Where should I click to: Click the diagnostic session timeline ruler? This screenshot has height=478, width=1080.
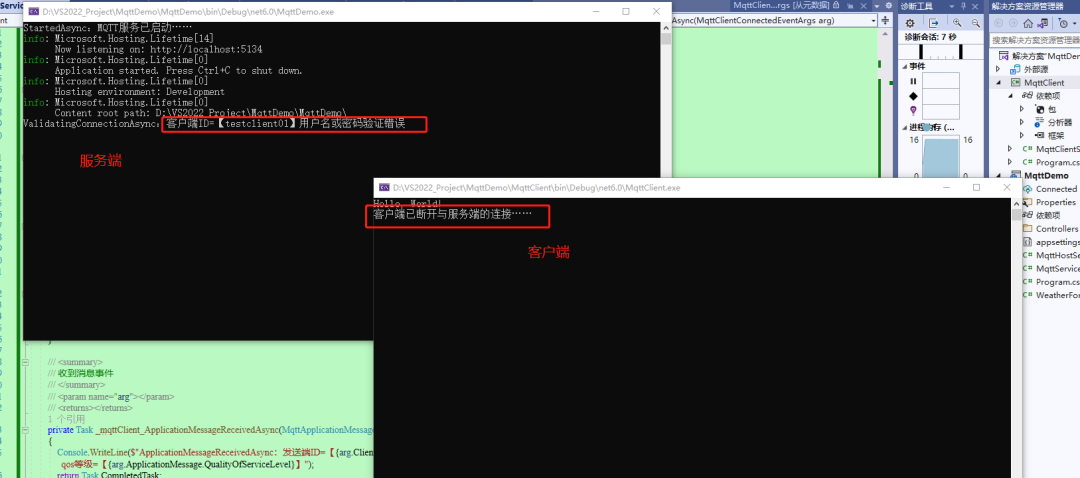(942, 52)
